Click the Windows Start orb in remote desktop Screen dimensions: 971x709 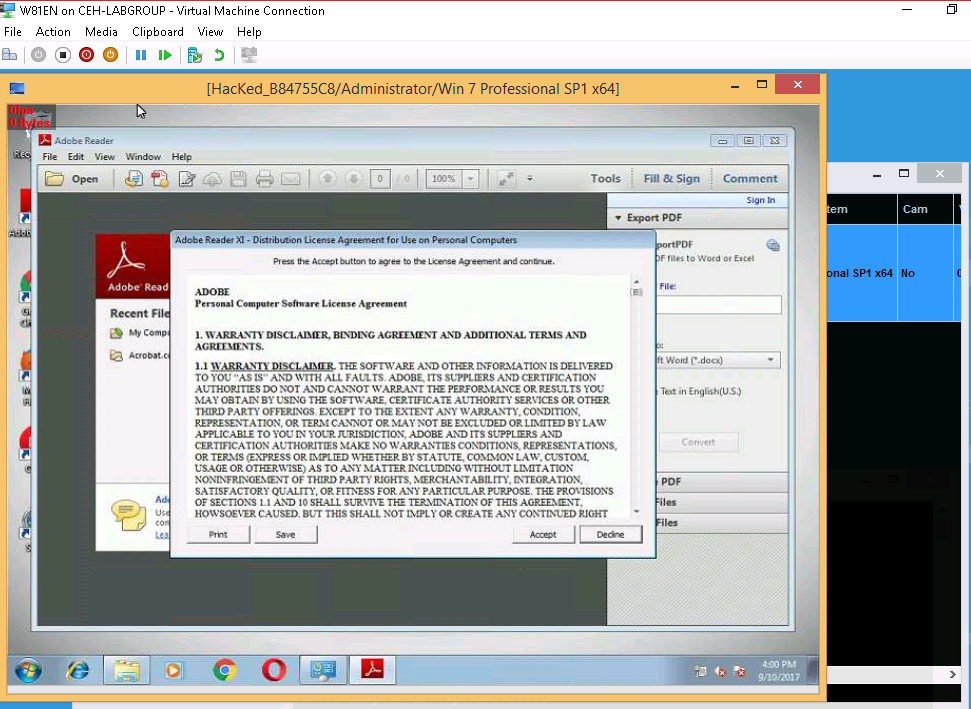(x=28, y=670)
